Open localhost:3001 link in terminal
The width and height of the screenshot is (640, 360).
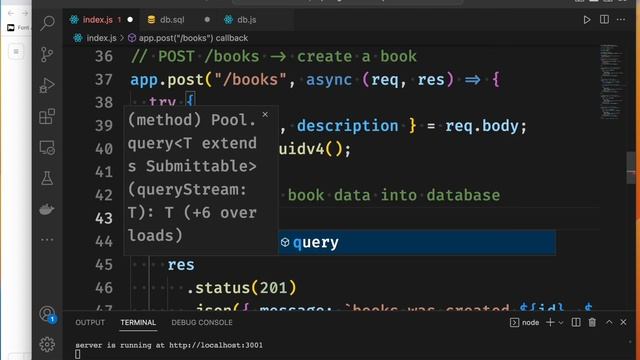click(x=216, y=345)
